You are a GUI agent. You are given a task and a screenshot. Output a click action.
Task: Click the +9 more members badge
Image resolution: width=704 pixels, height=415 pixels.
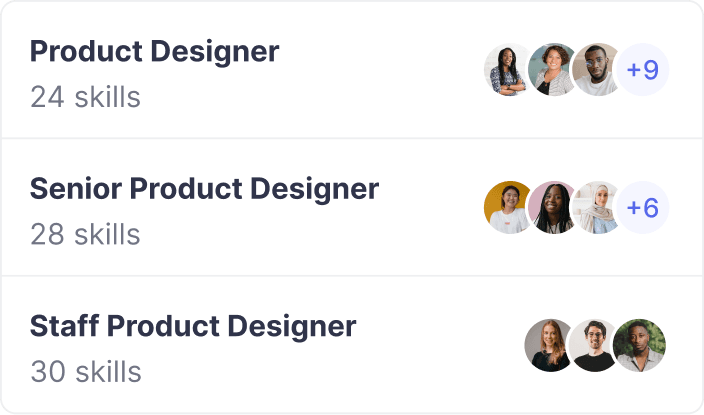[x=642, y=70]
